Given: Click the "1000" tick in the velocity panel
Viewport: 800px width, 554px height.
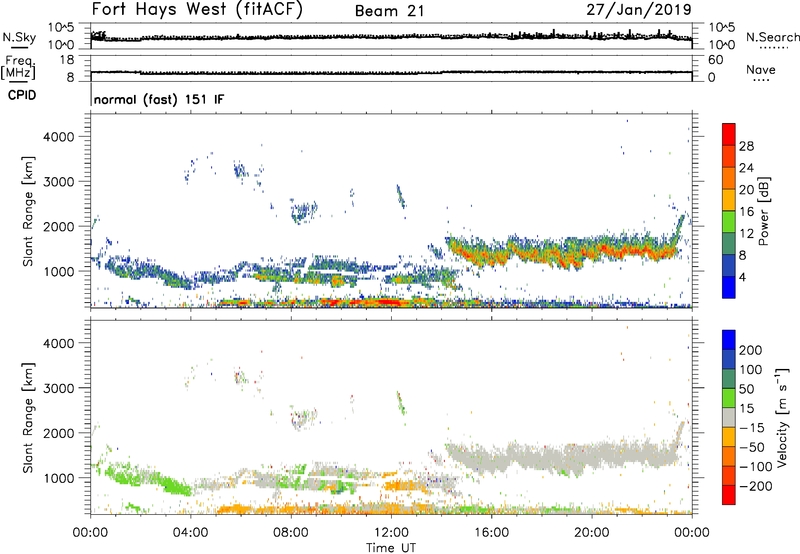Looking at the screenshot, I should (58, 478).
